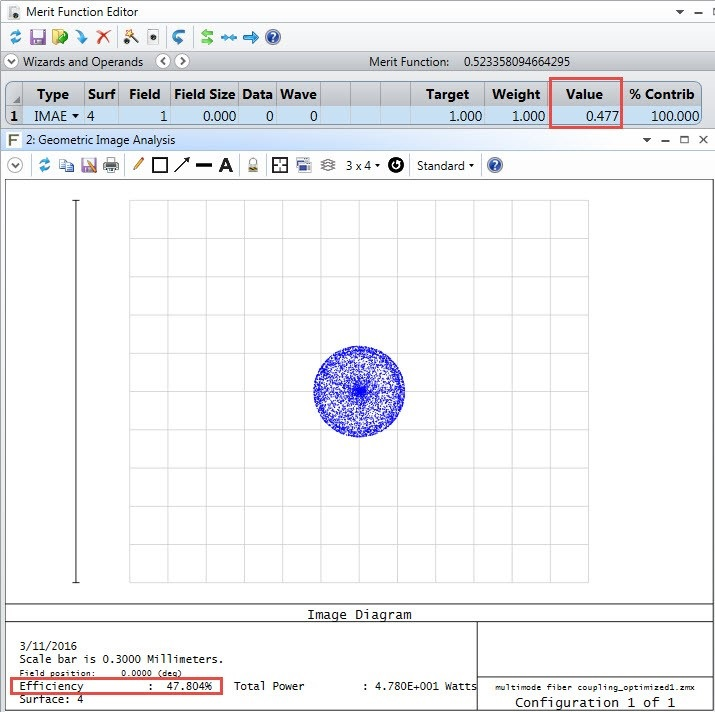Print the Geometric Image Analysis window
715x712 pixels.
pos(111,165)
